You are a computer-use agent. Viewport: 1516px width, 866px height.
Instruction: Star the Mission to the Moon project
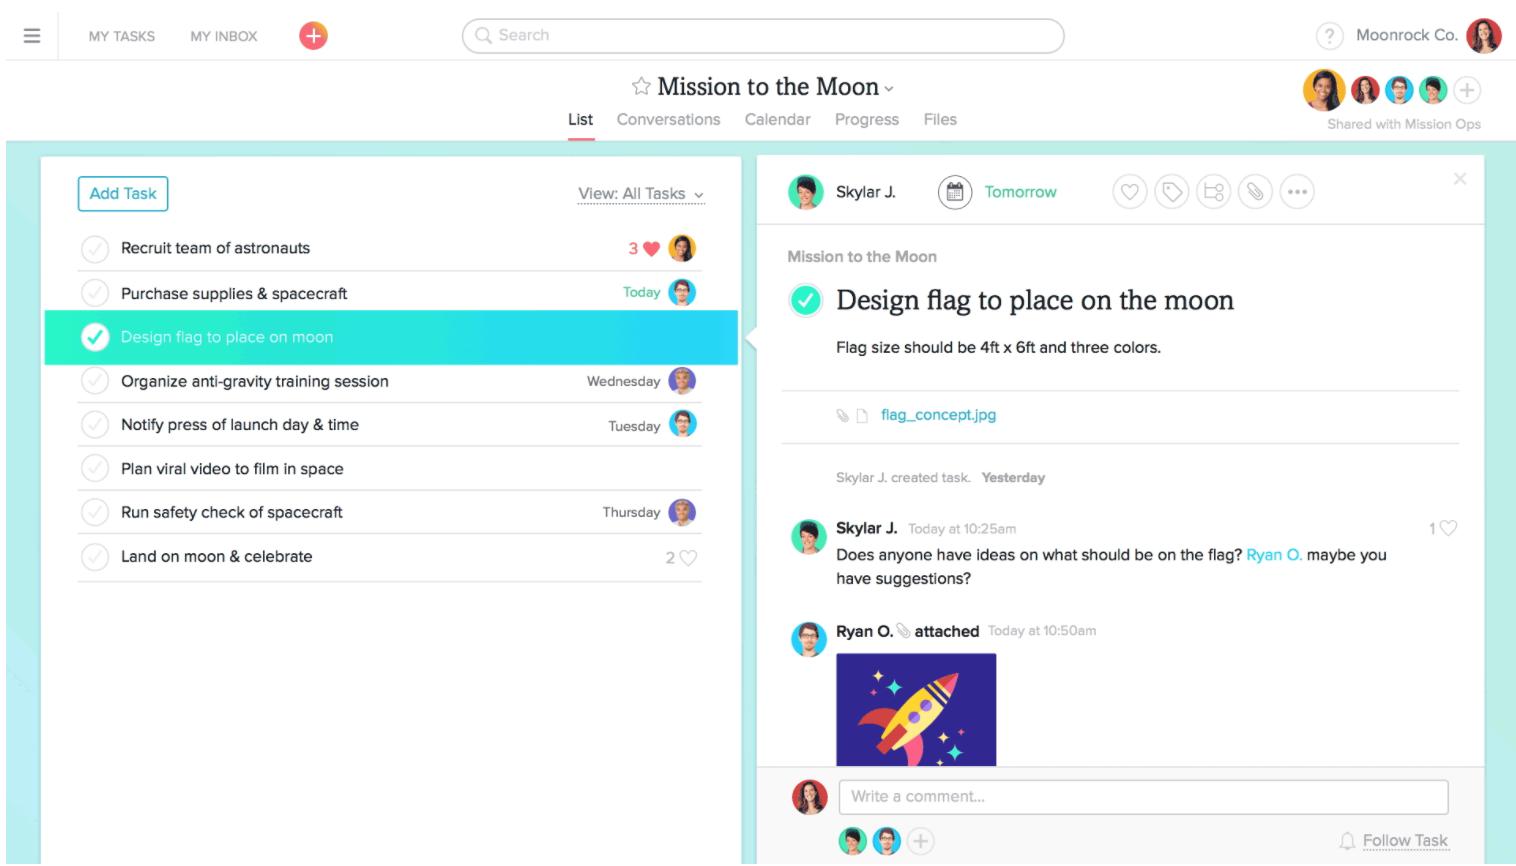(x=641, y=87)
